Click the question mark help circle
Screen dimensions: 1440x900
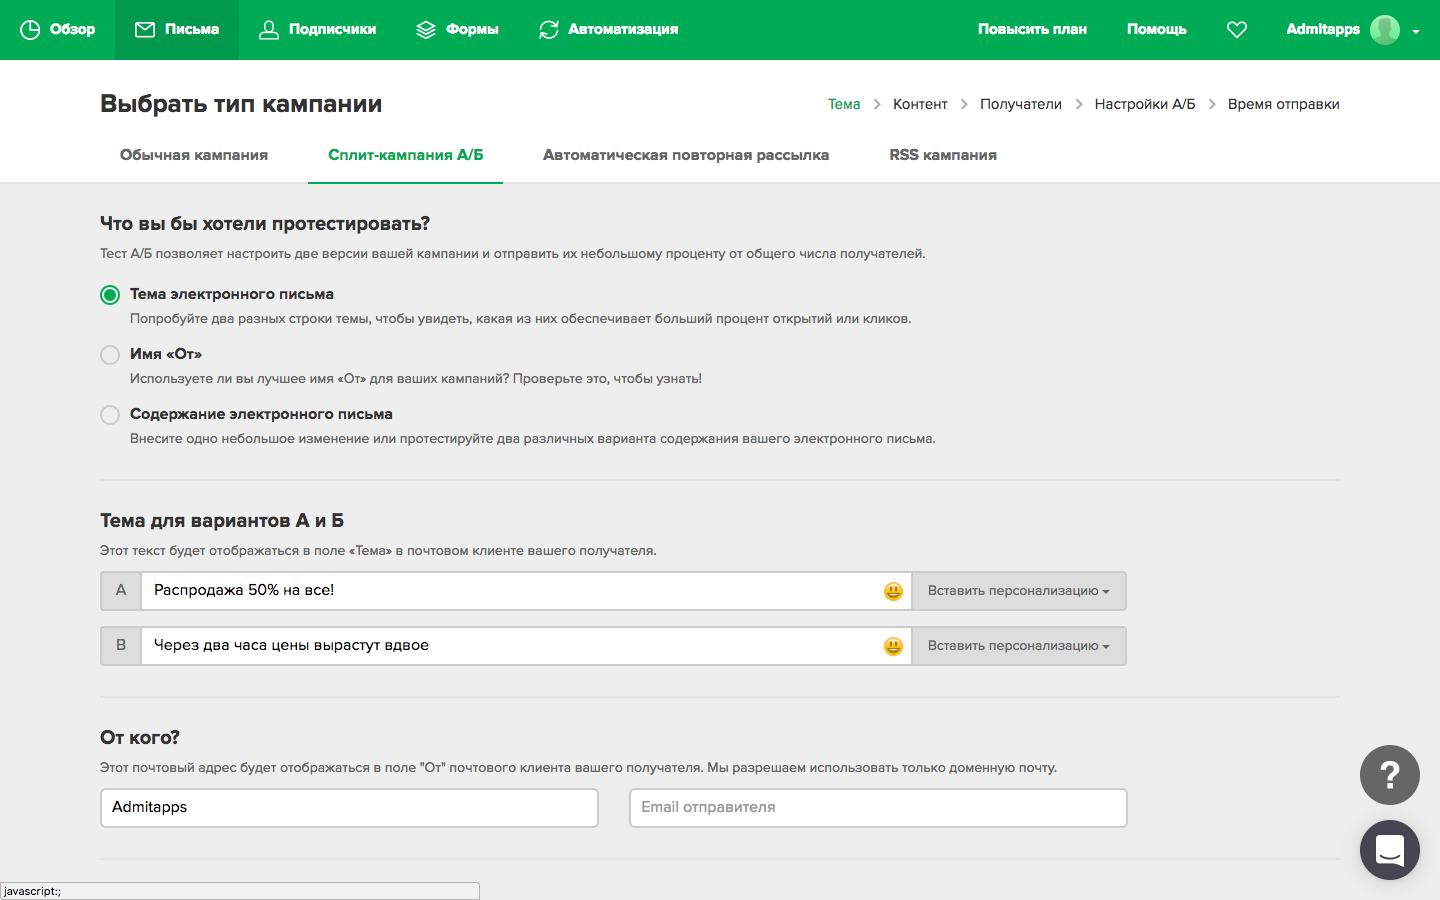tap(1389, 775)
